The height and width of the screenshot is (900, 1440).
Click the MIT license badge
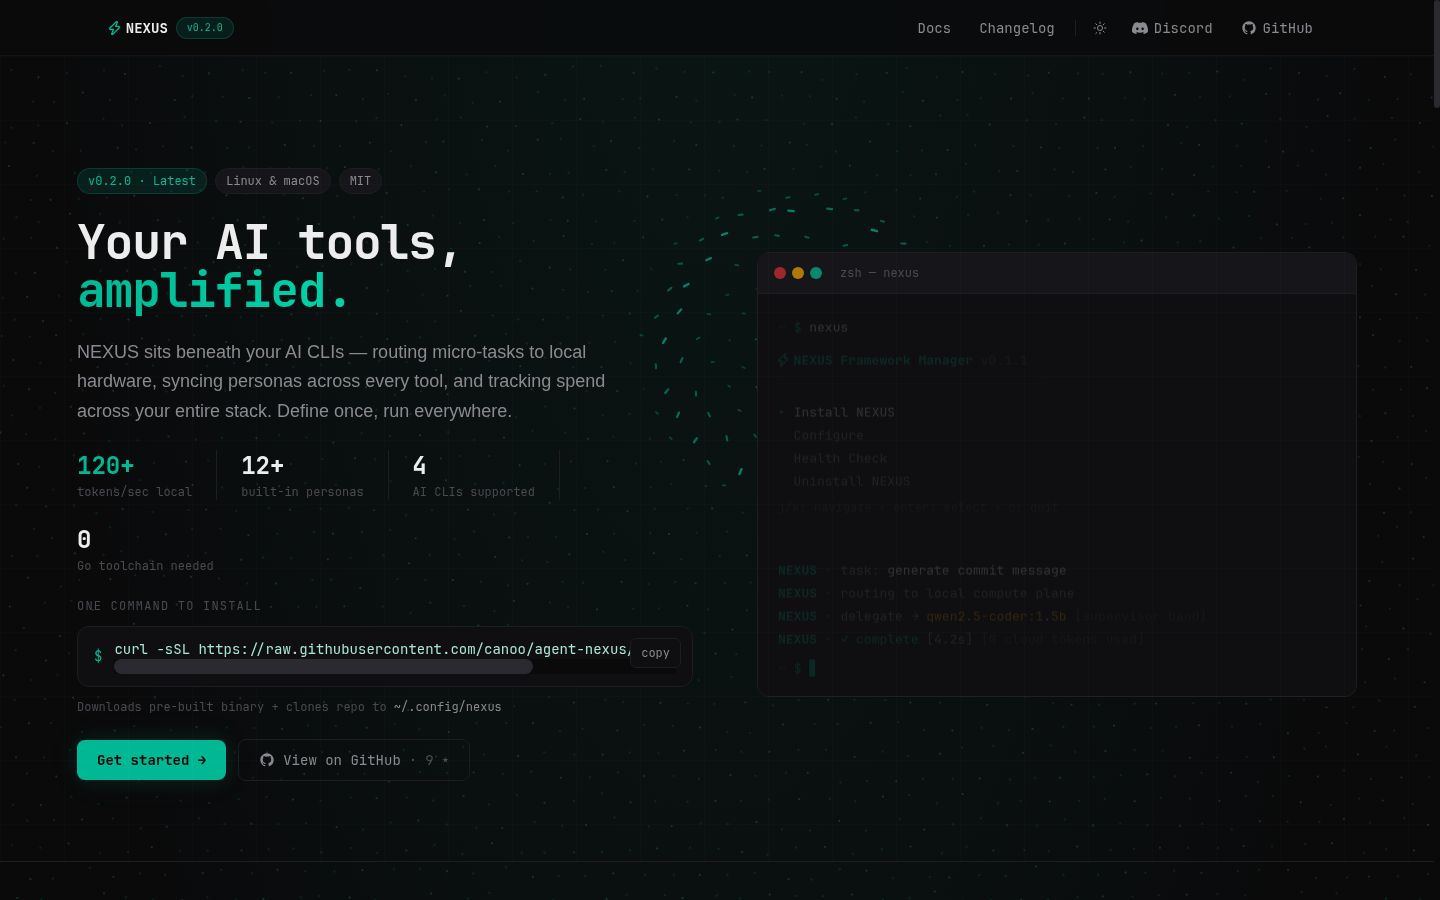point(360,181)
